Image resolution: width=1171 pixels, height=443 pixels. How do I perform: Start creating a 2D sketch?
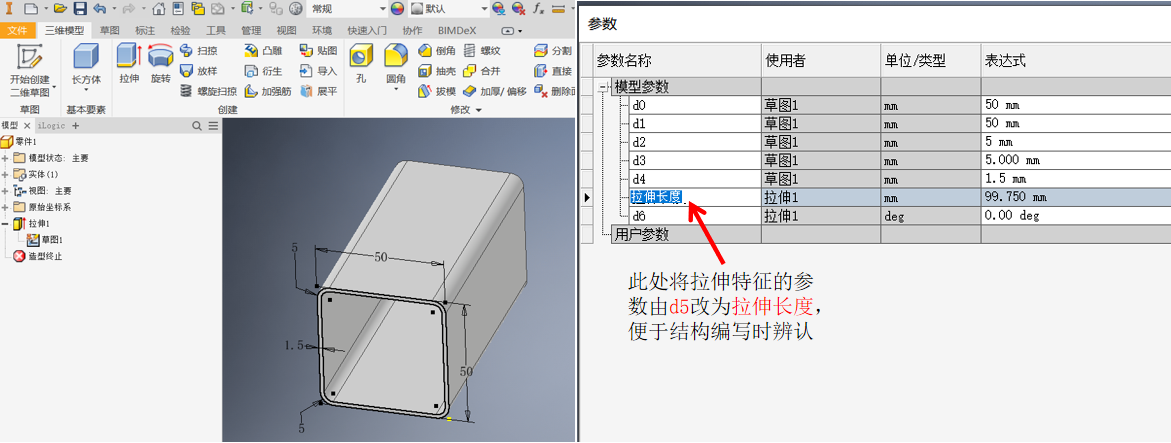point(30,70)
